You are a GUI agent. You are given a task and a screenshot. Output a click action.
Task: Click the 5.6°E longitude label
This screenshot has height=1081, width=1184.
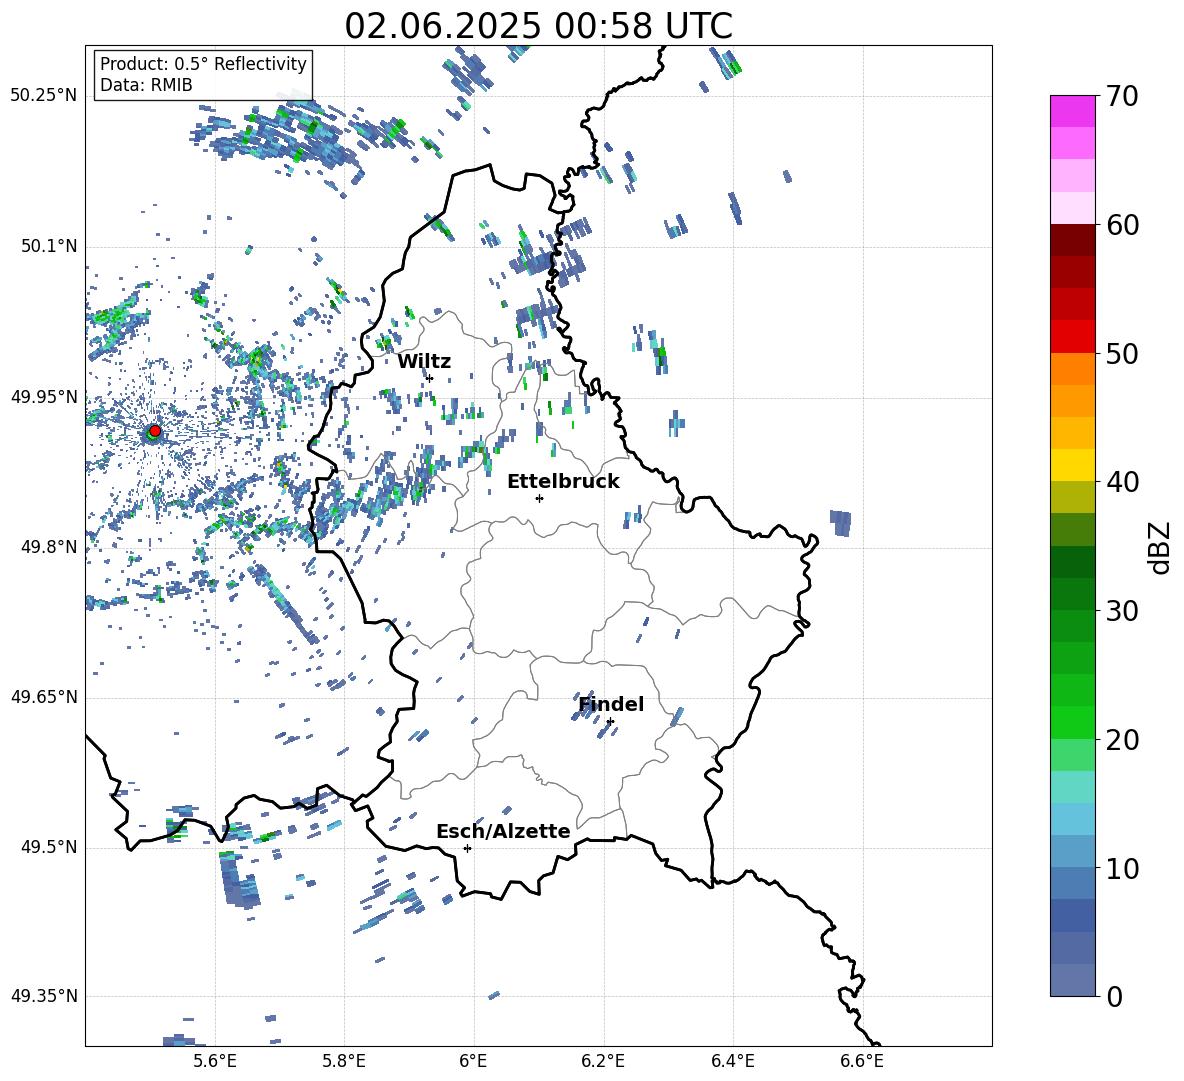pos(215,1062)
